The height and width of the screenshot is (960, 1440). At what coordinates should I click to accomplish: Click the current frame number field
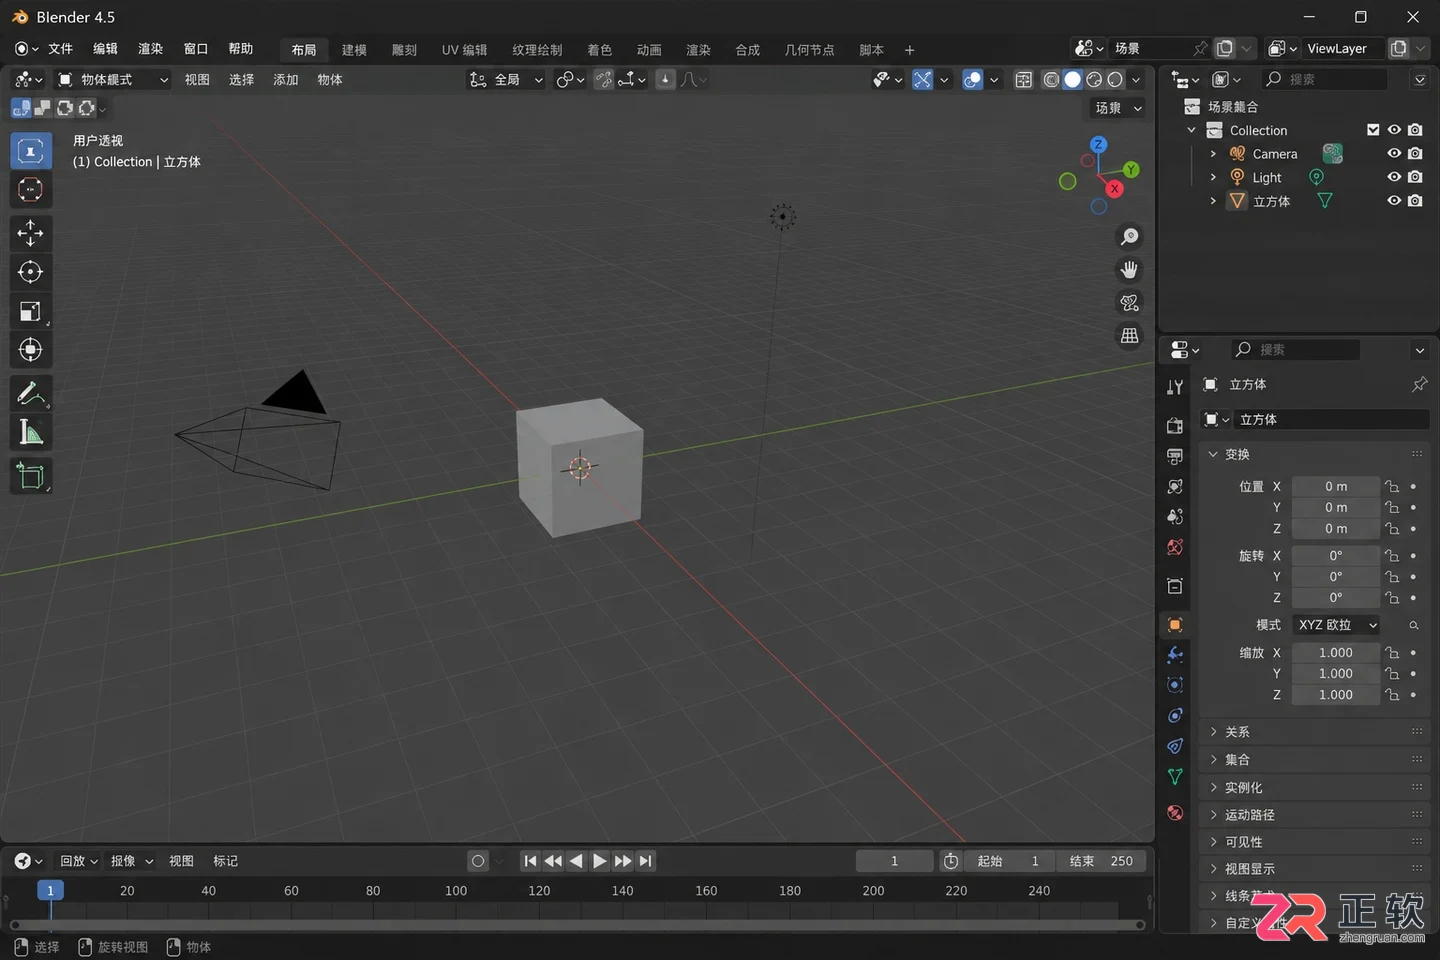895,861
